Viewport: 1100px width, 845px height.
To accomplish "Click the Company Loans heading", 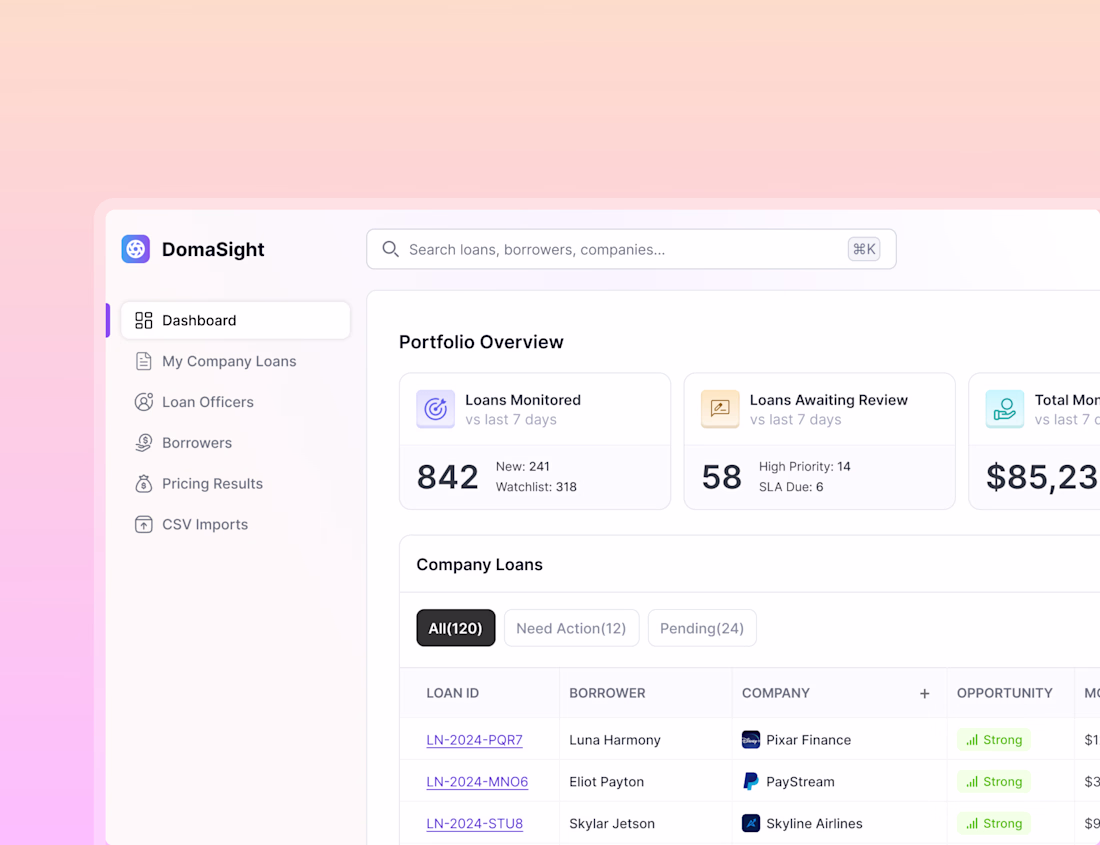I will [479, 565].
